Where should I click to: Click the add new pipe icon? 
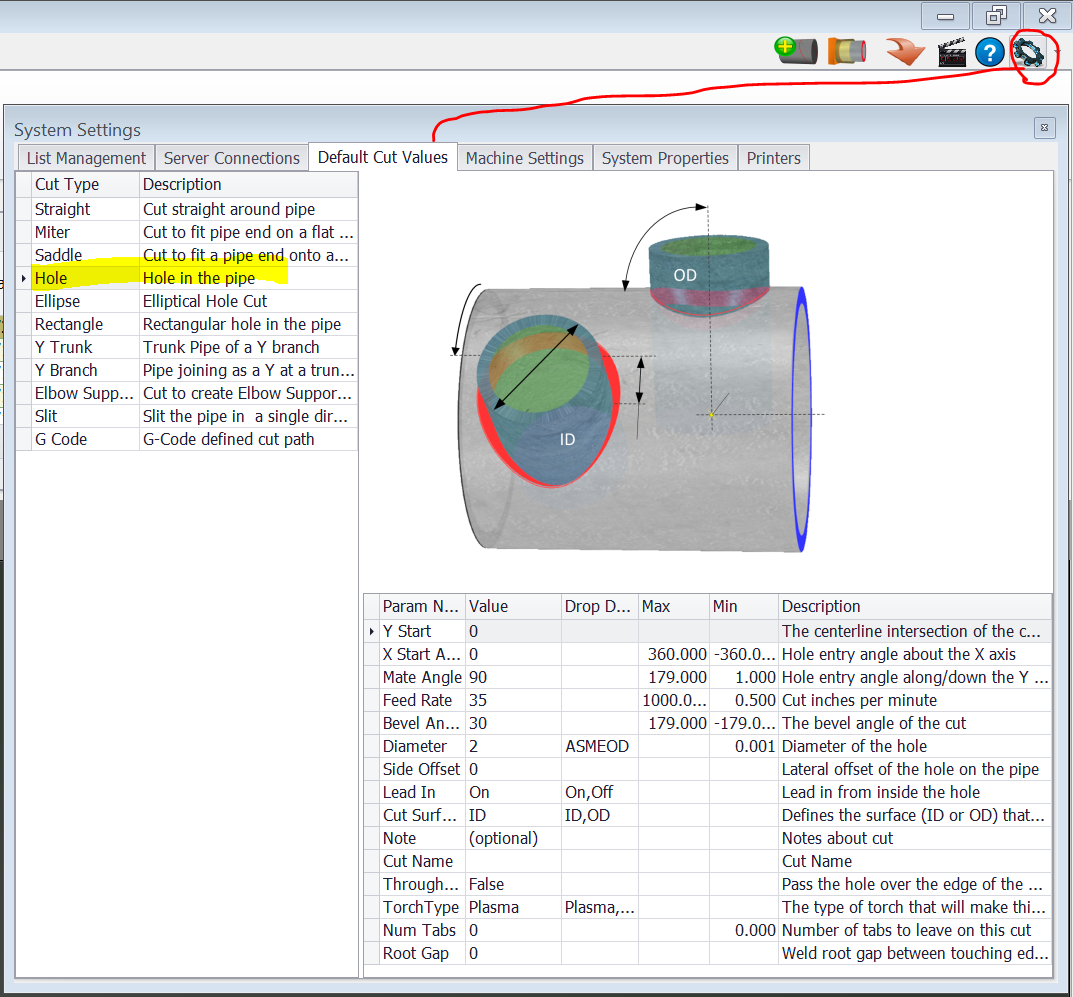796,51
